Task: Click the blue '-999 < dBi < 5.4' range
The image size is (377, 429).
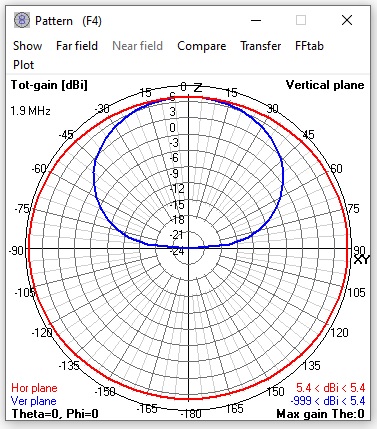Action: tap(328, 401)
